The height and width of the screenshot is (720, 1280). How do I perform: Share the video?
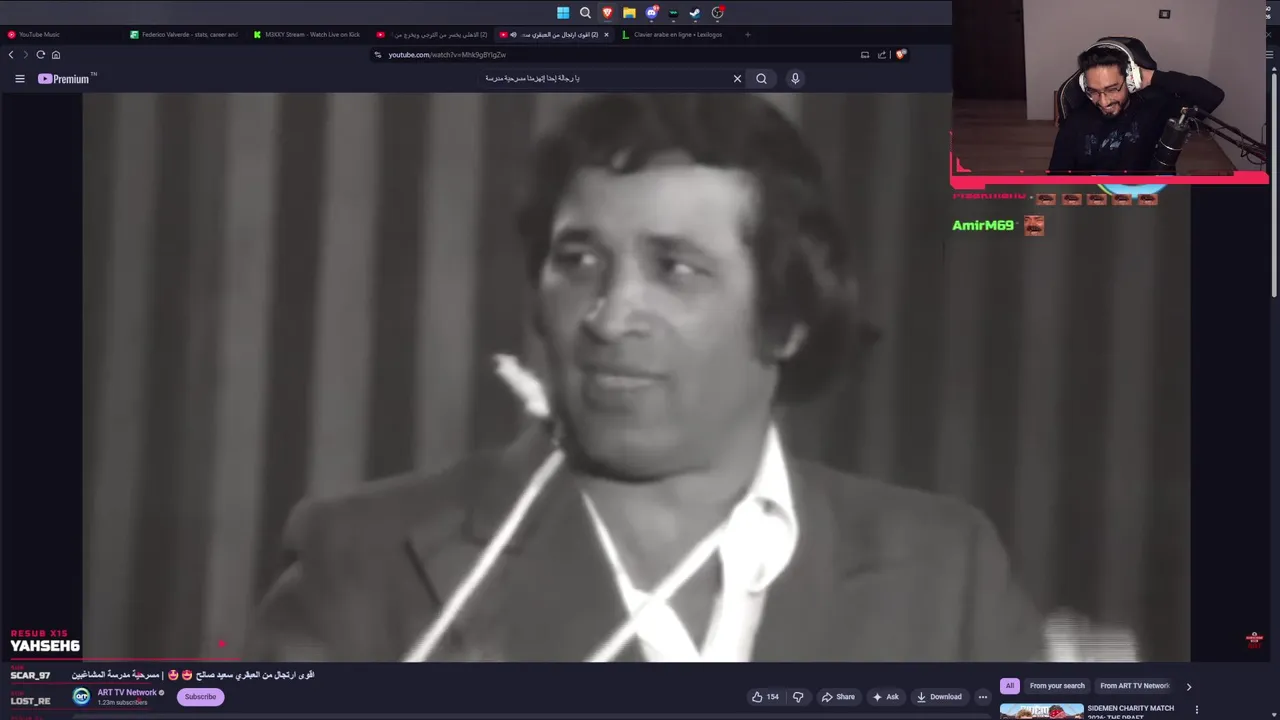pyautogui.click(x=838, y=697)
